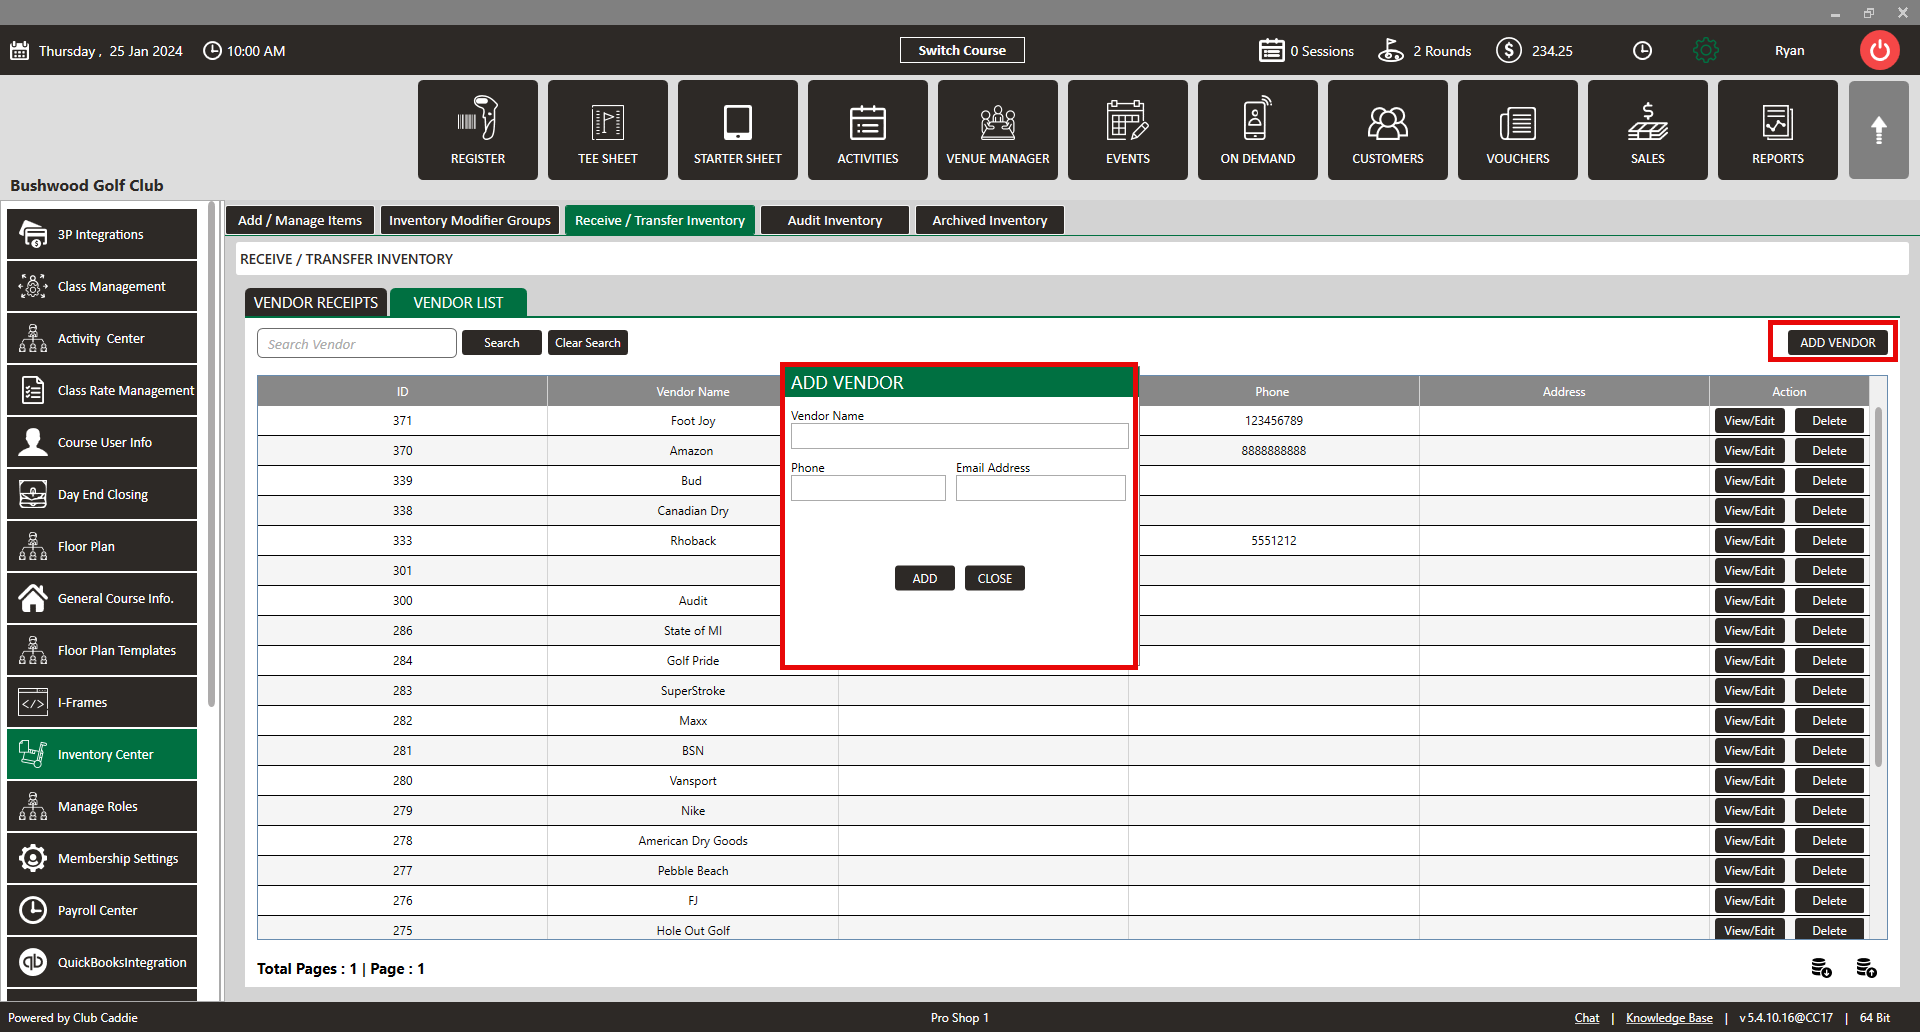Open the Vendor Receipts sub-tab
Viewport: 1920px width, 1032px height.
(316, 302)
